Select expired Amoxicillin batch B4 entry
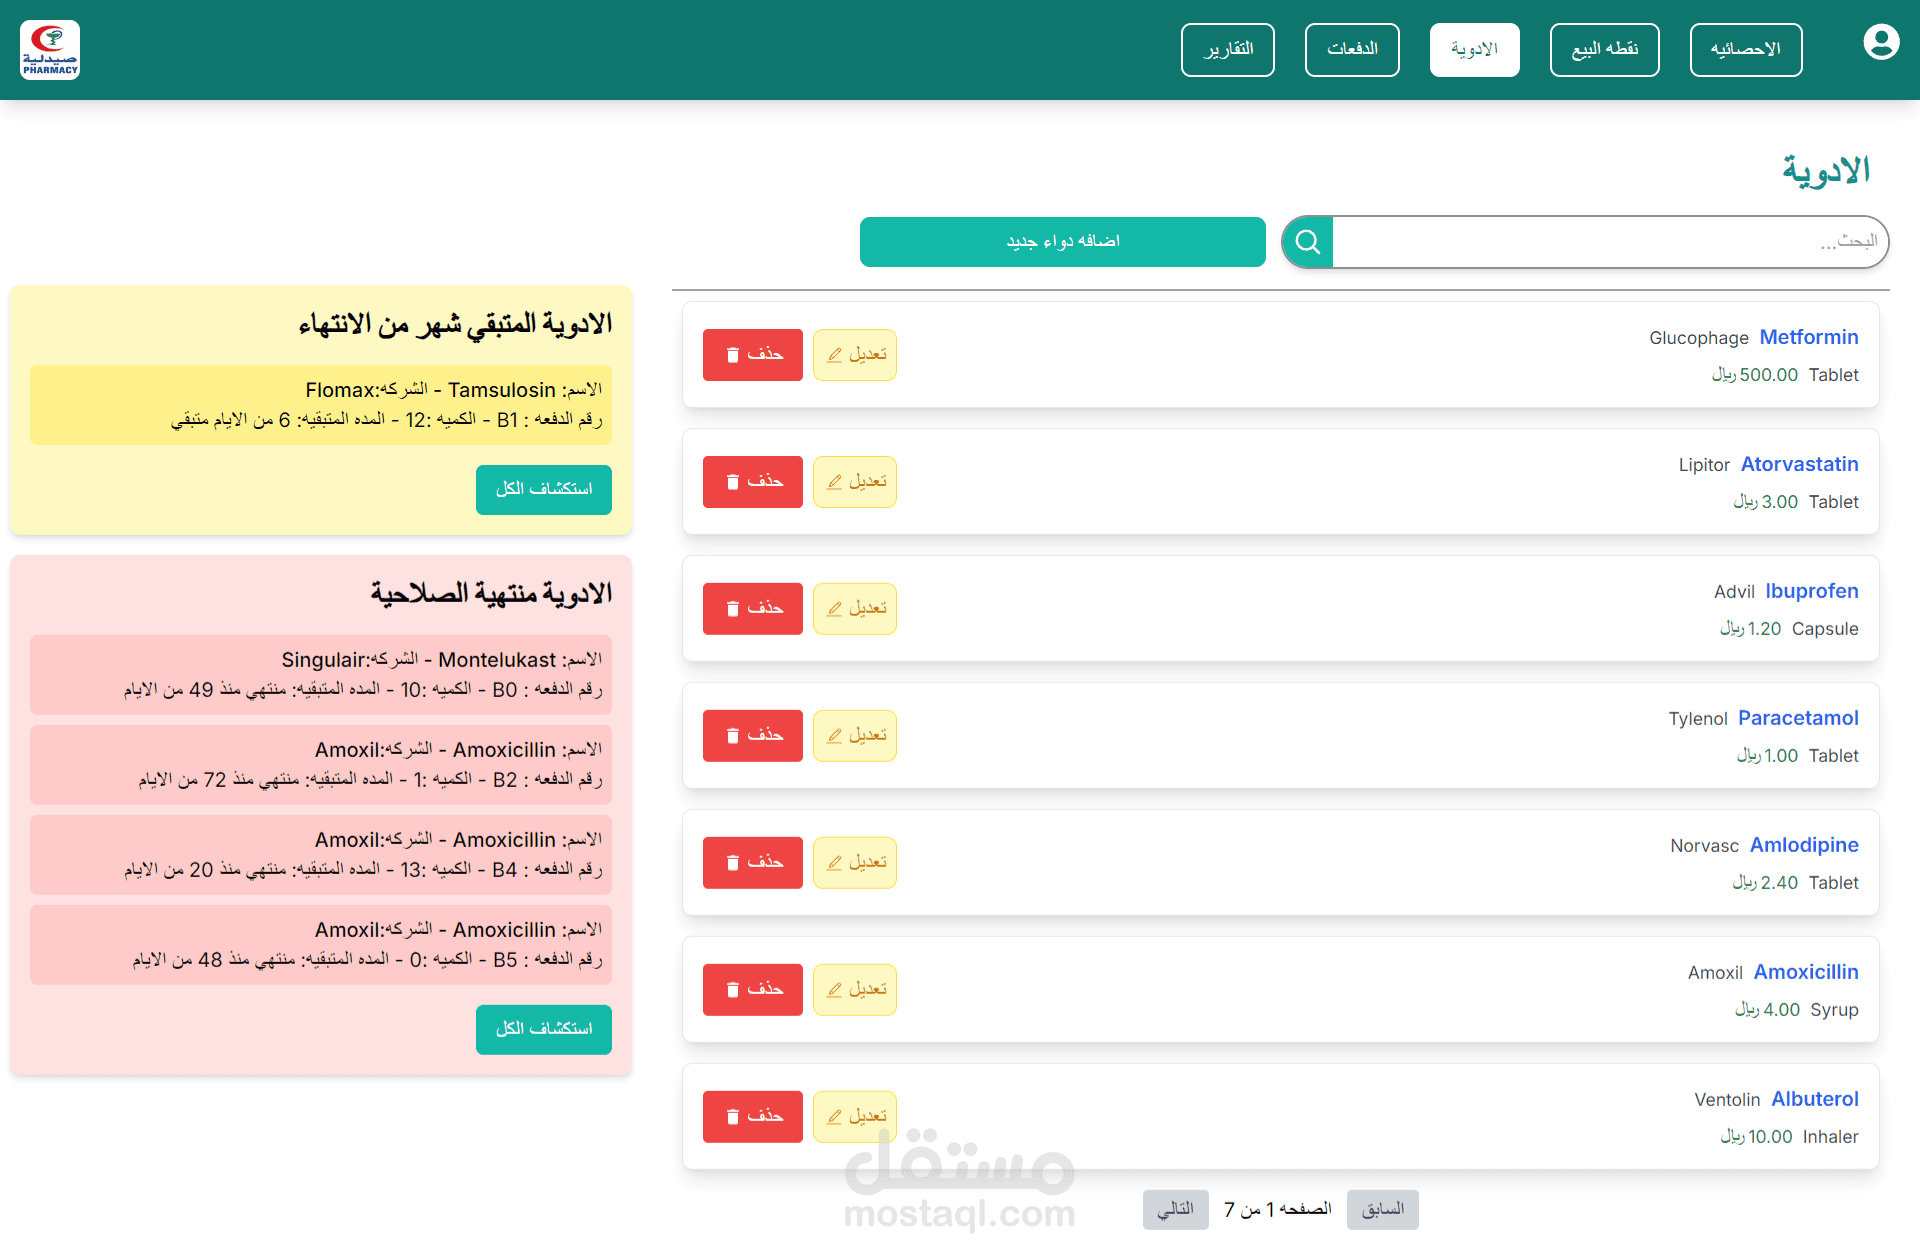Viewport: 1920px width, 1259px height. 321,855
